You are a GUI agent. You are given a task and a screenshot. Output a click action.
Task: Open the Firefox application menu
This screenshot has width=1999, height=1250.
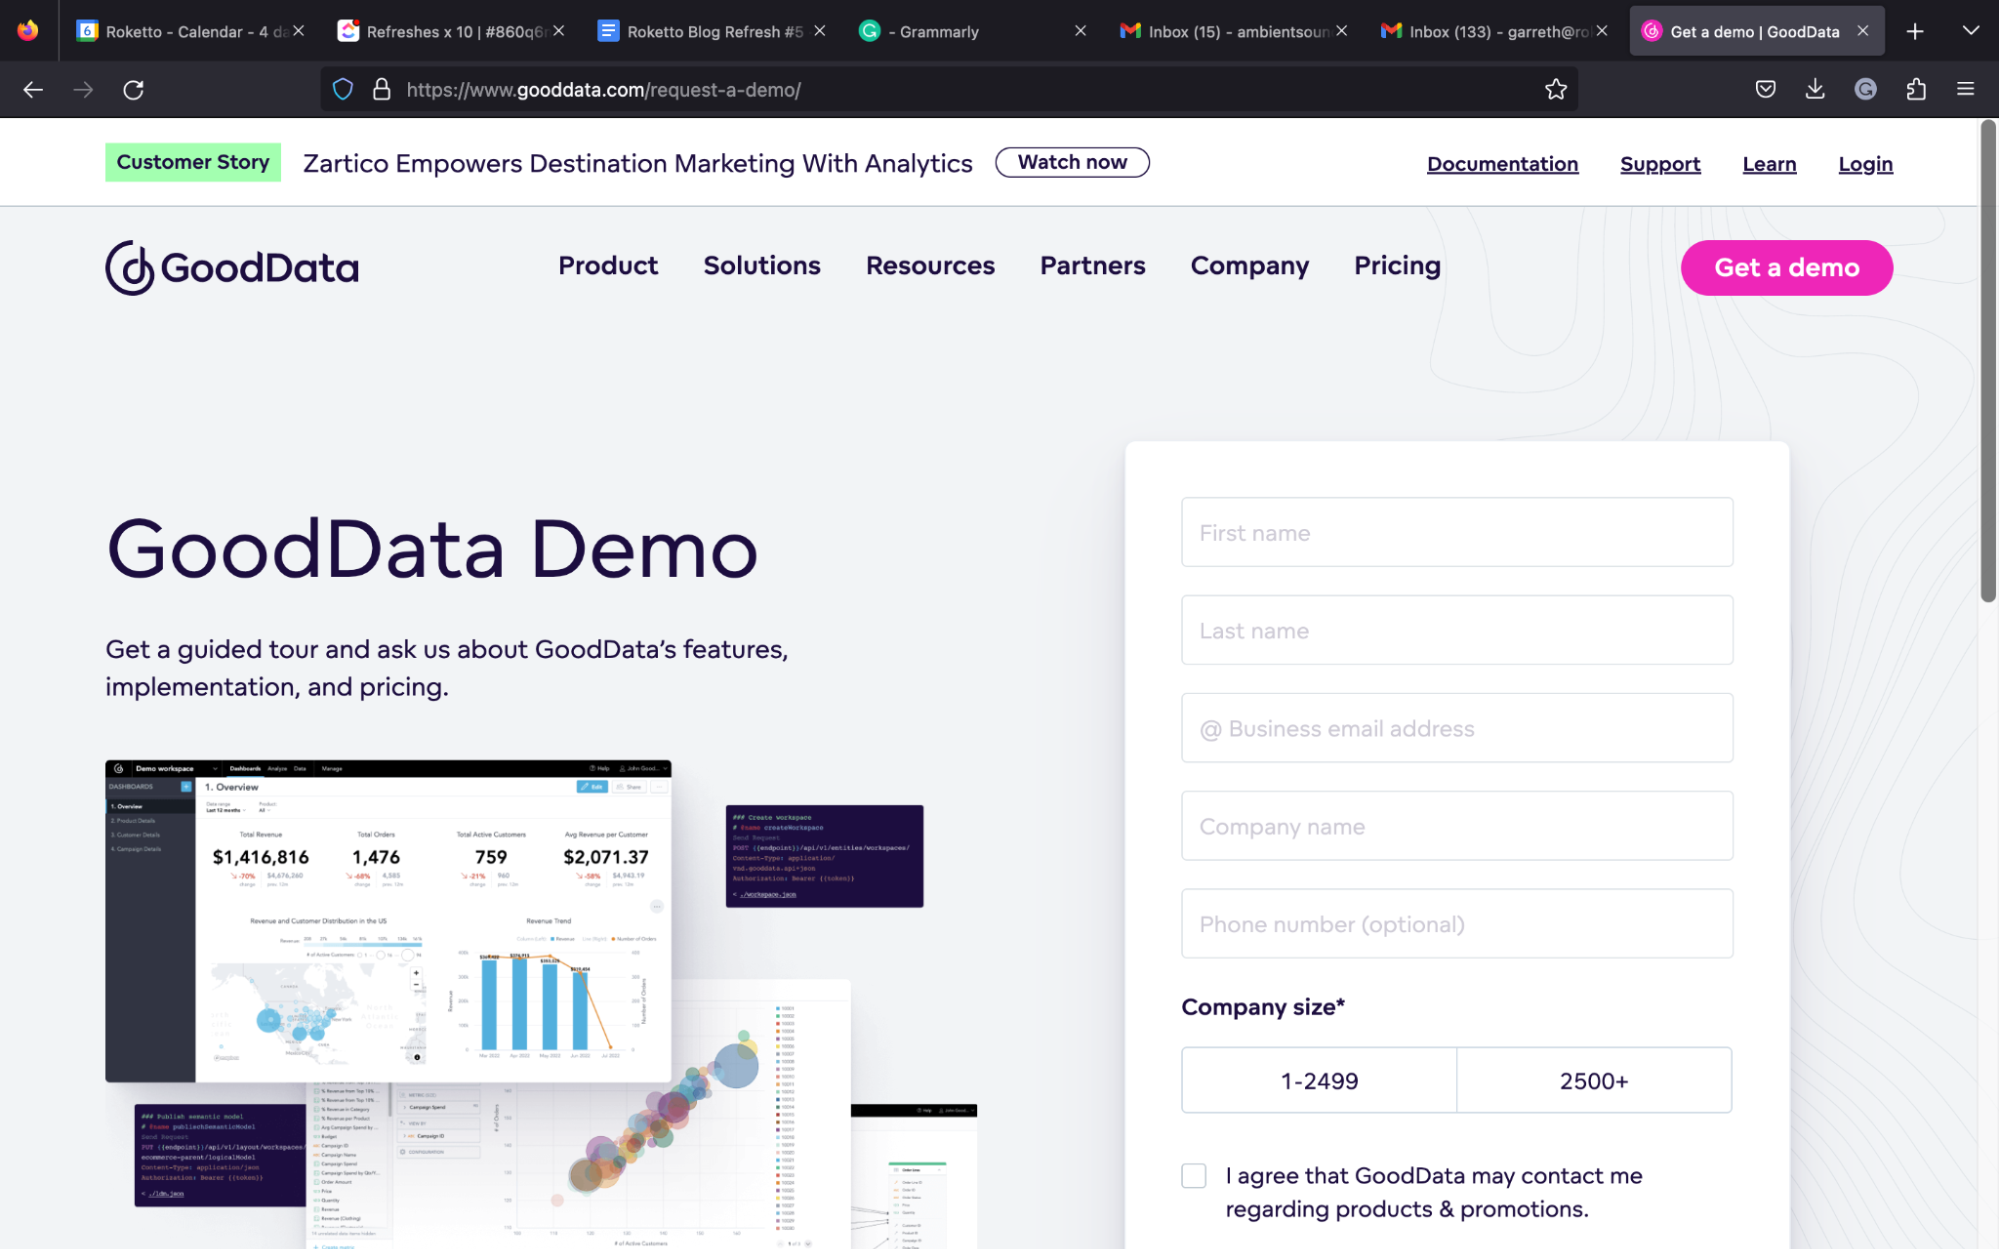point(1965,89)
